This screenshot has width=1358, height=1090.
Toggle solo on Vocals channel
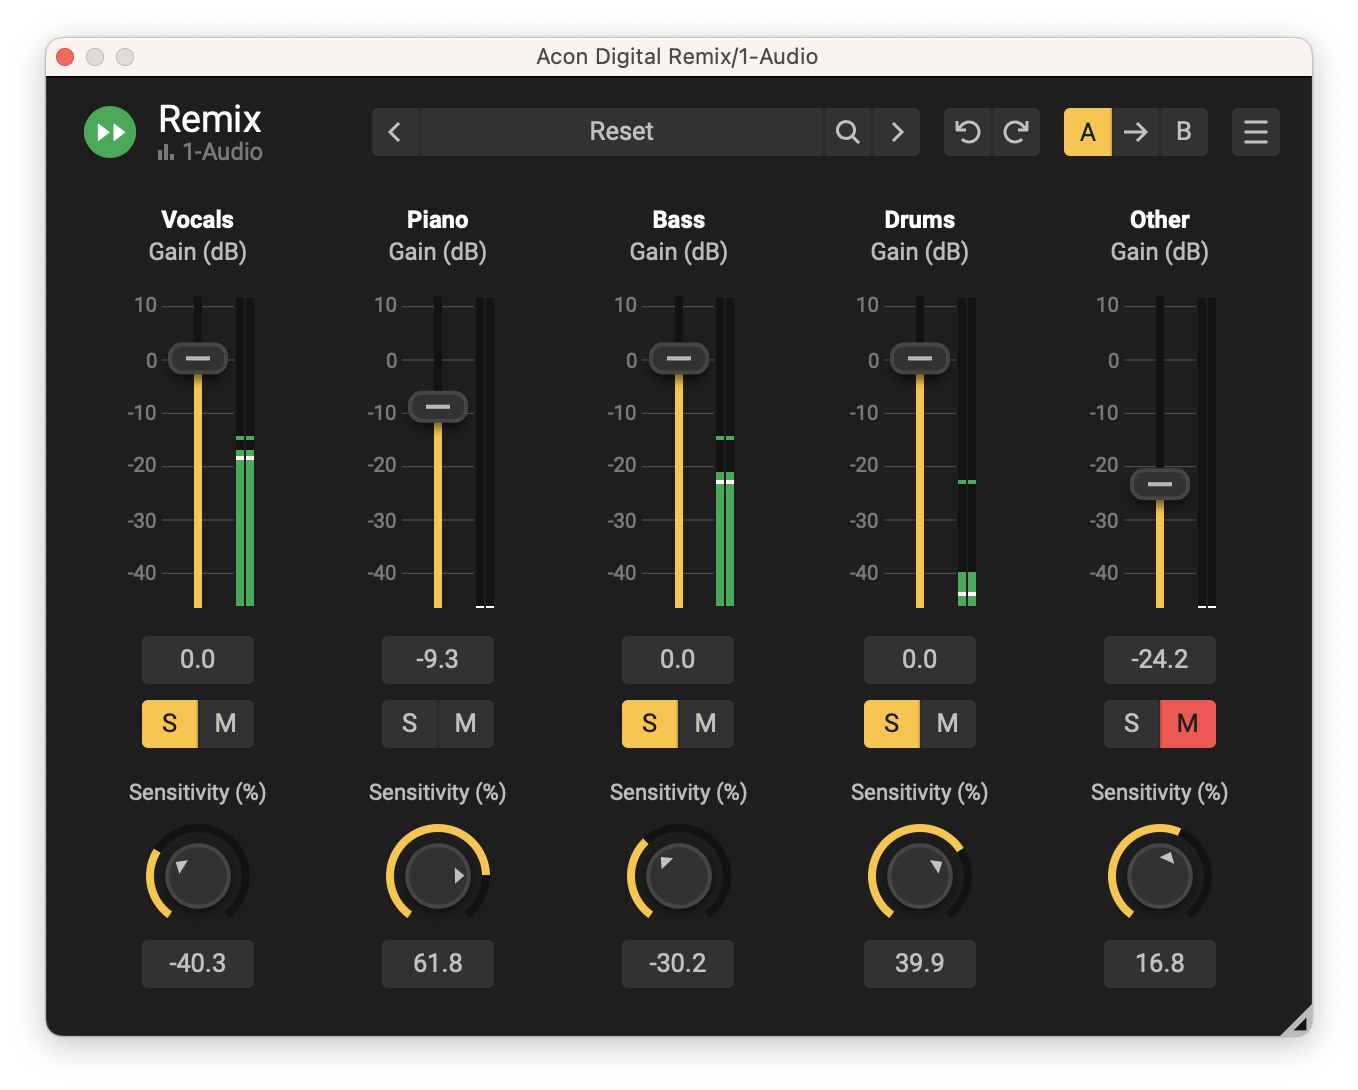coord(169,723)
